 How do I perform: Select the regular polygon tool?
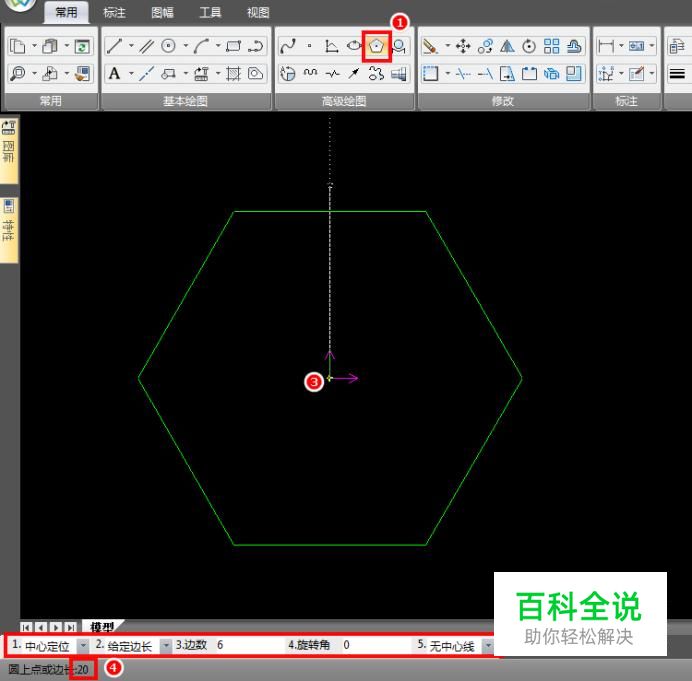(x=377, y=46)
